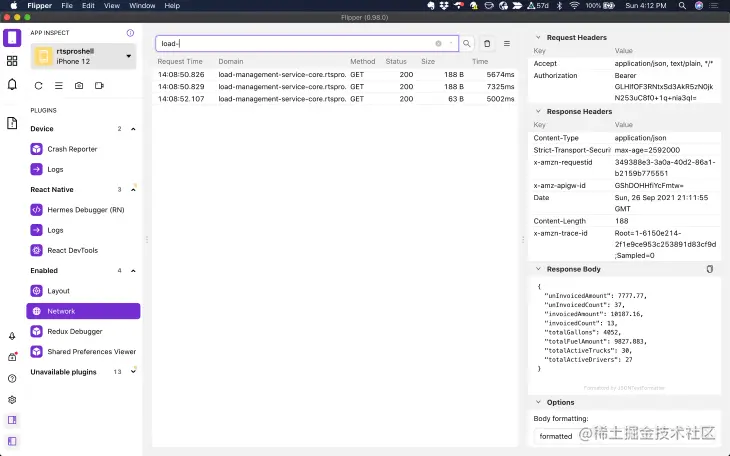The height and width of the screenshot is (456, 730).
Task: Collapse the Request Headers section
Action: coord(538,37)
